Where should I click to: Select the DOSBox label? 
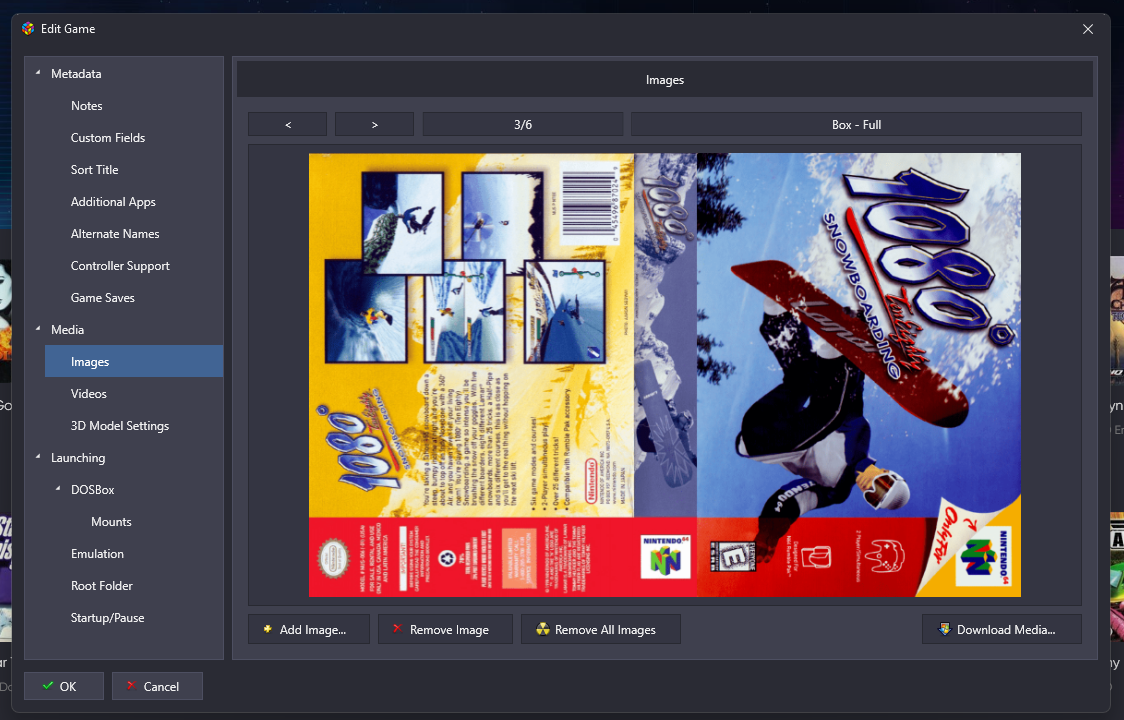[x=92, y=490]
